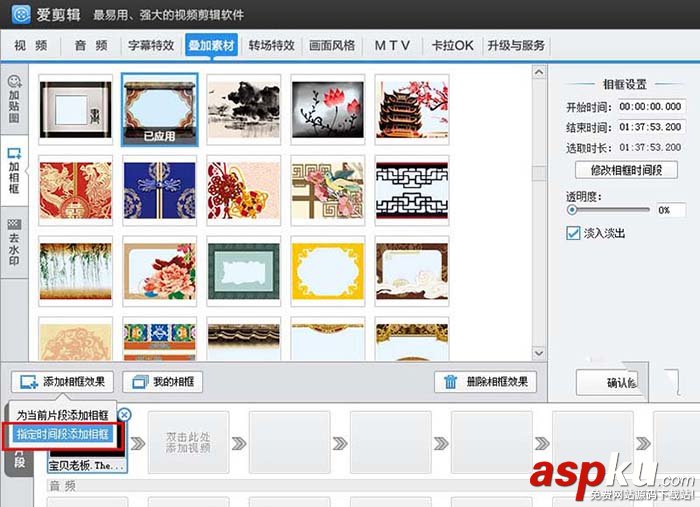Choose the pale yellow dragon pattern frame
Image resolution: width=700 pixels, height=507 pixels.
click(75, 339)
